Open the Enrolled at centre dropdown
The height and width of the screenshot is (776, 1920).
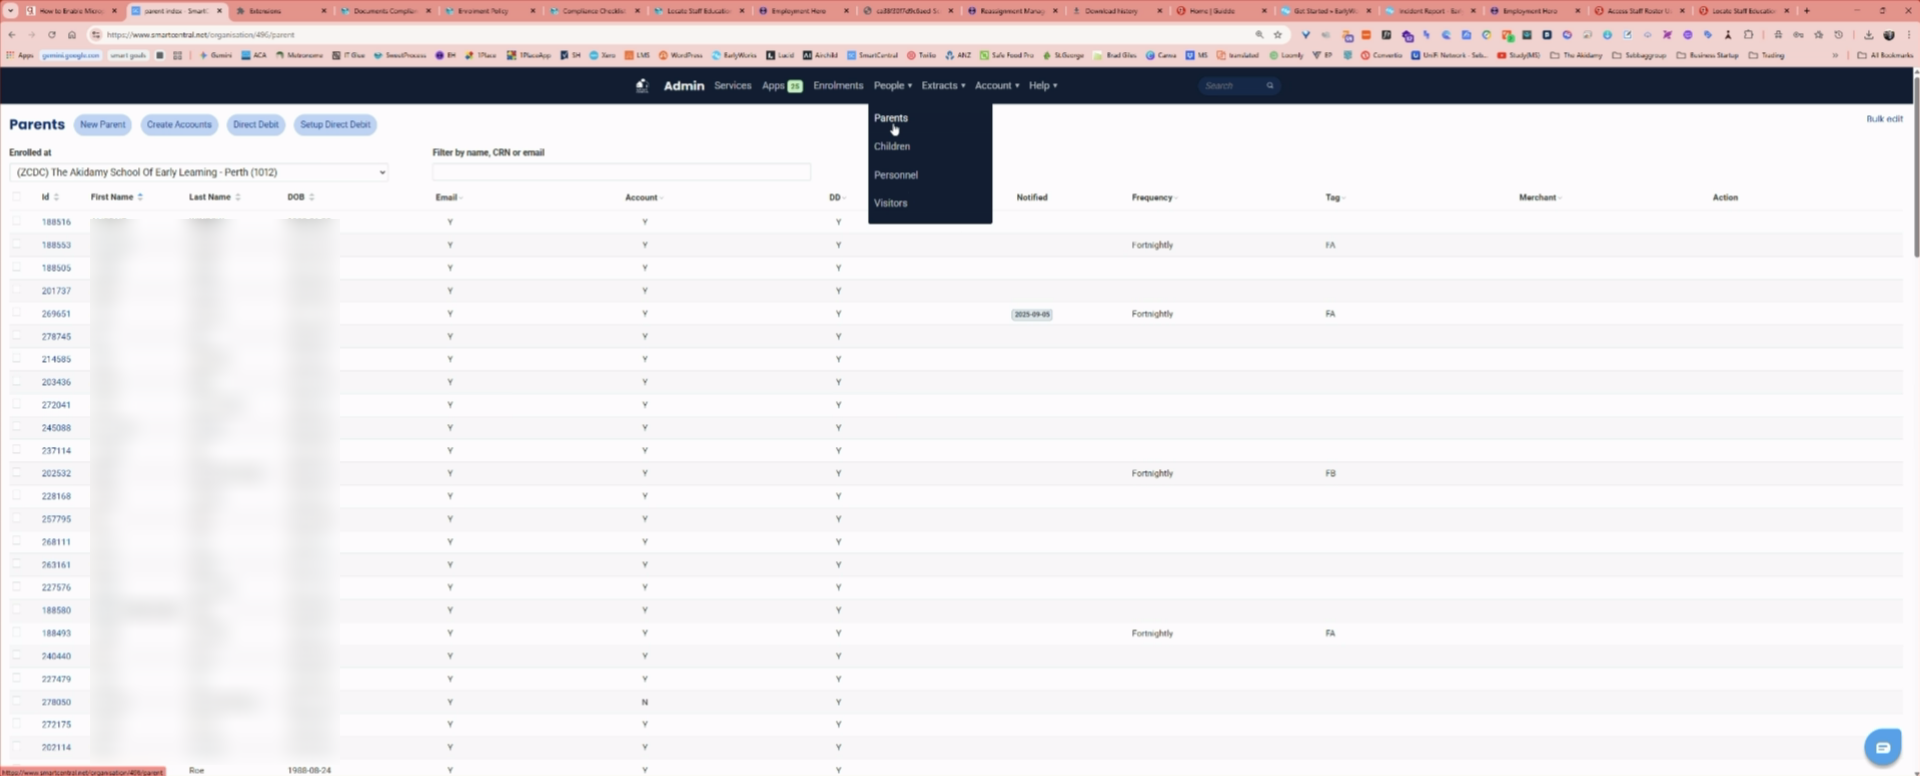coord(198,173)
